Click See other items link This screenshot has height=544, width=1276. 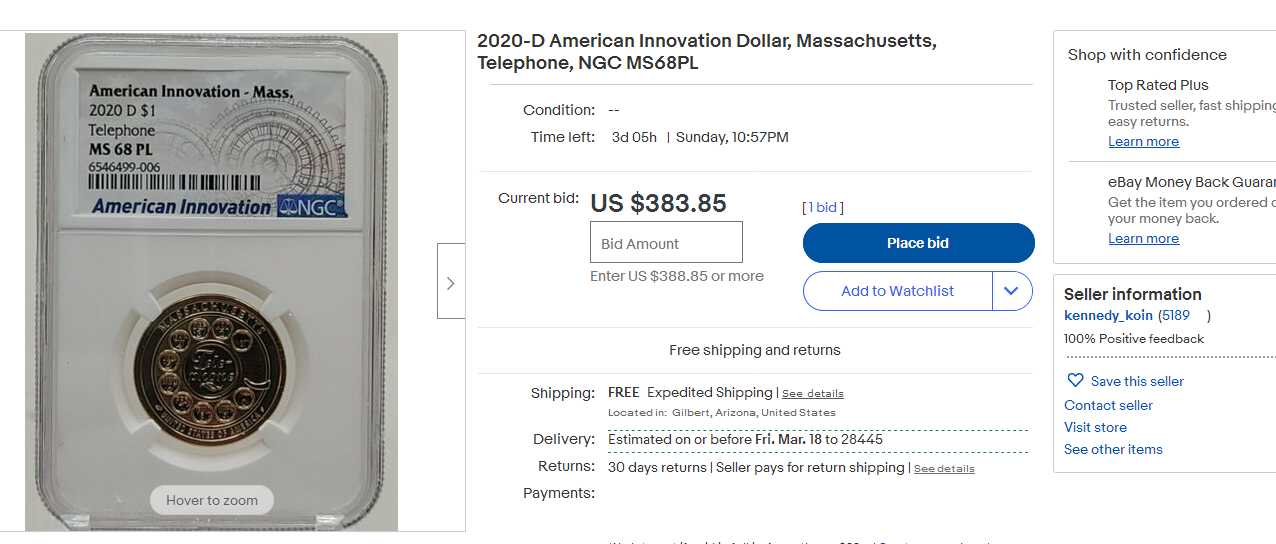[1113, 449]
